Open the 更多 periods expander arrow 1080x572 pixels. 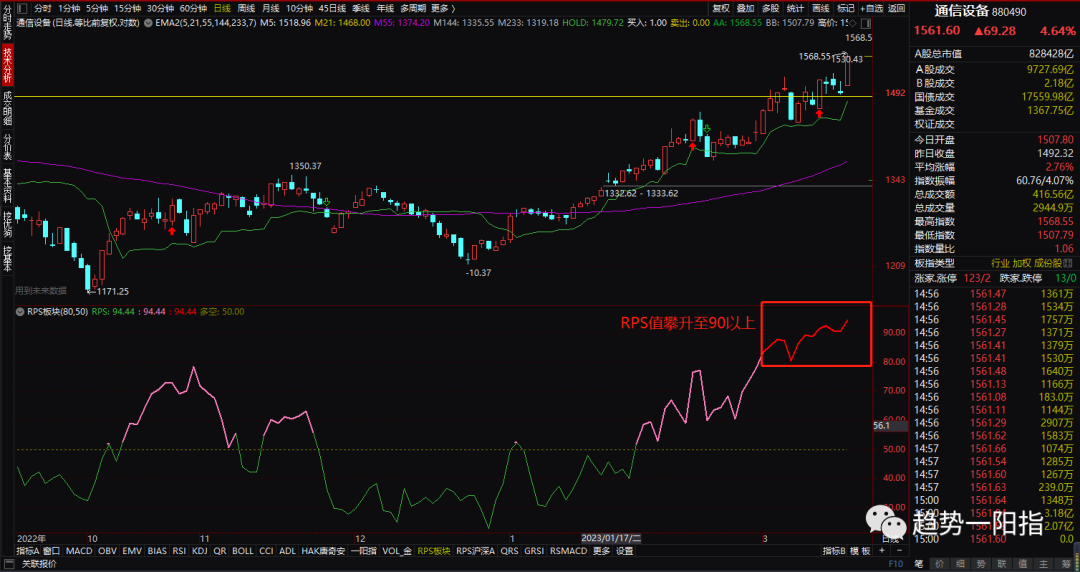point(453,8)
